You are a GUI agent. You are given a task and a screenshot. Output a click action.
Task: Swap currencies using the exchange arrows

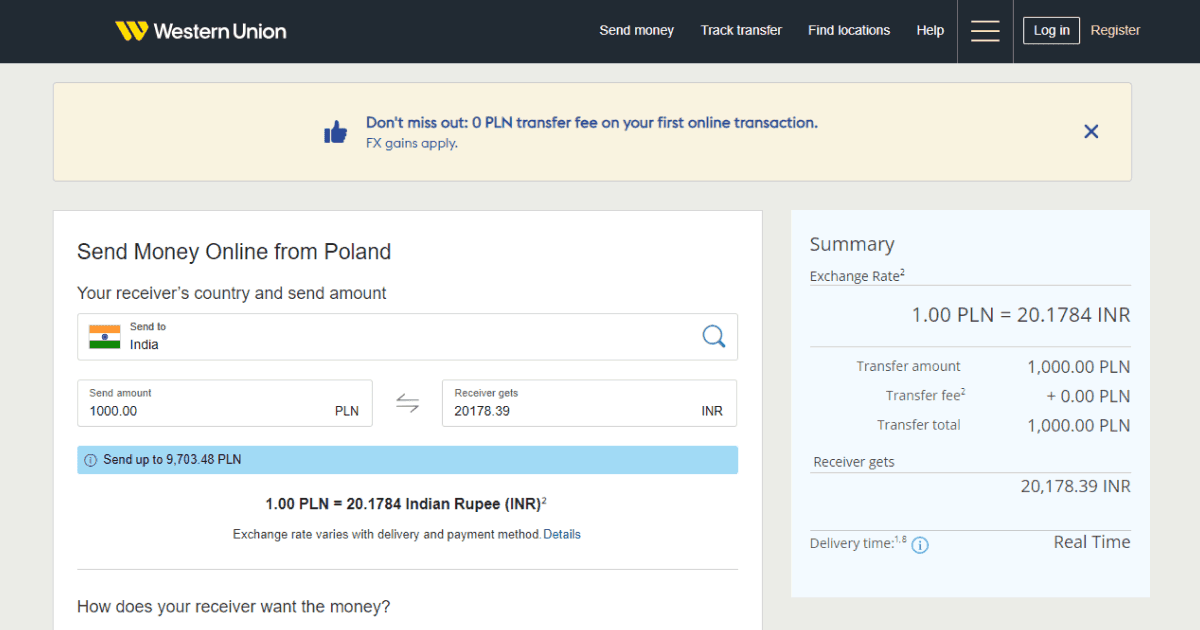407,403
